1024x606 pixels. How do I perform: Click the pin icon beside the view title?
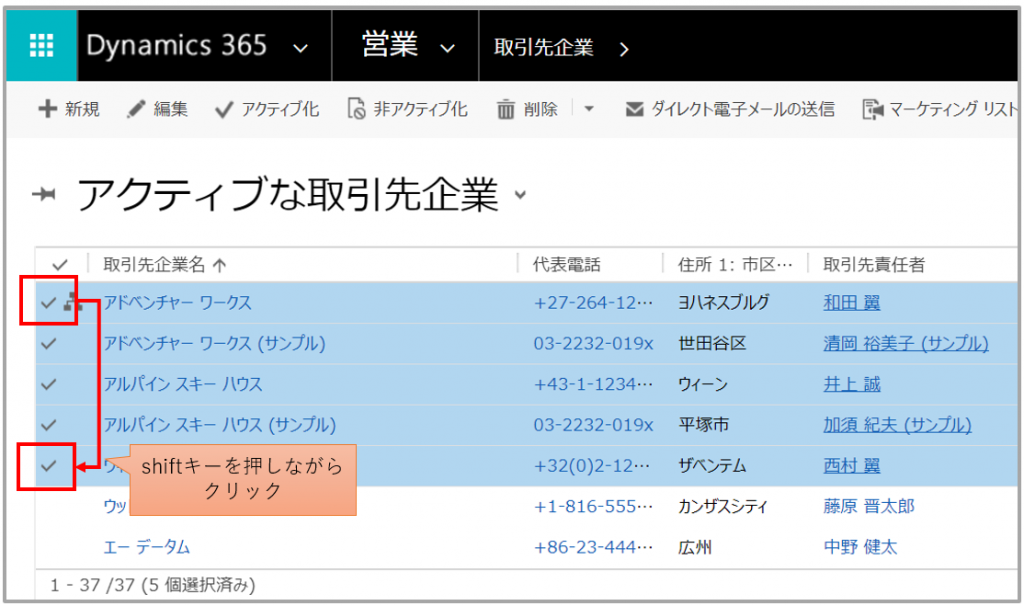tap(45, 194)
